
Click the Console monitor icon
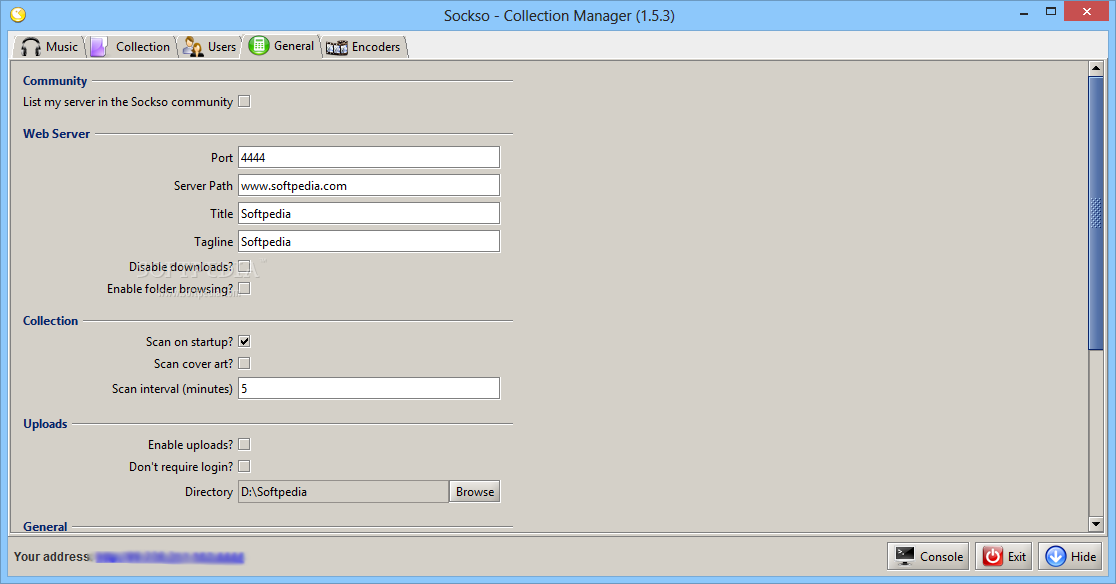click(905, 556)
